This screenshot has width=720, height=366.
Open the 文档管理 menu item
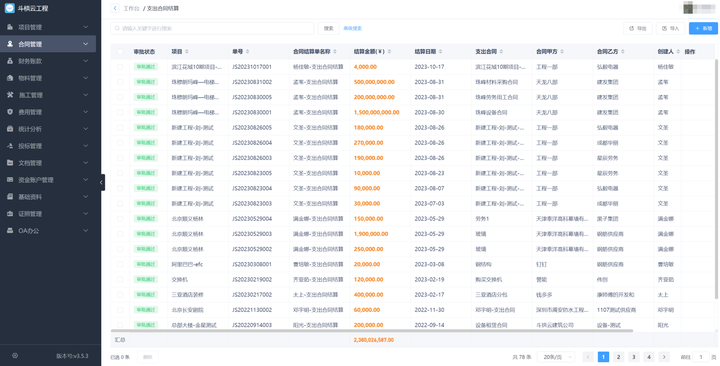(x=48, y=163)
